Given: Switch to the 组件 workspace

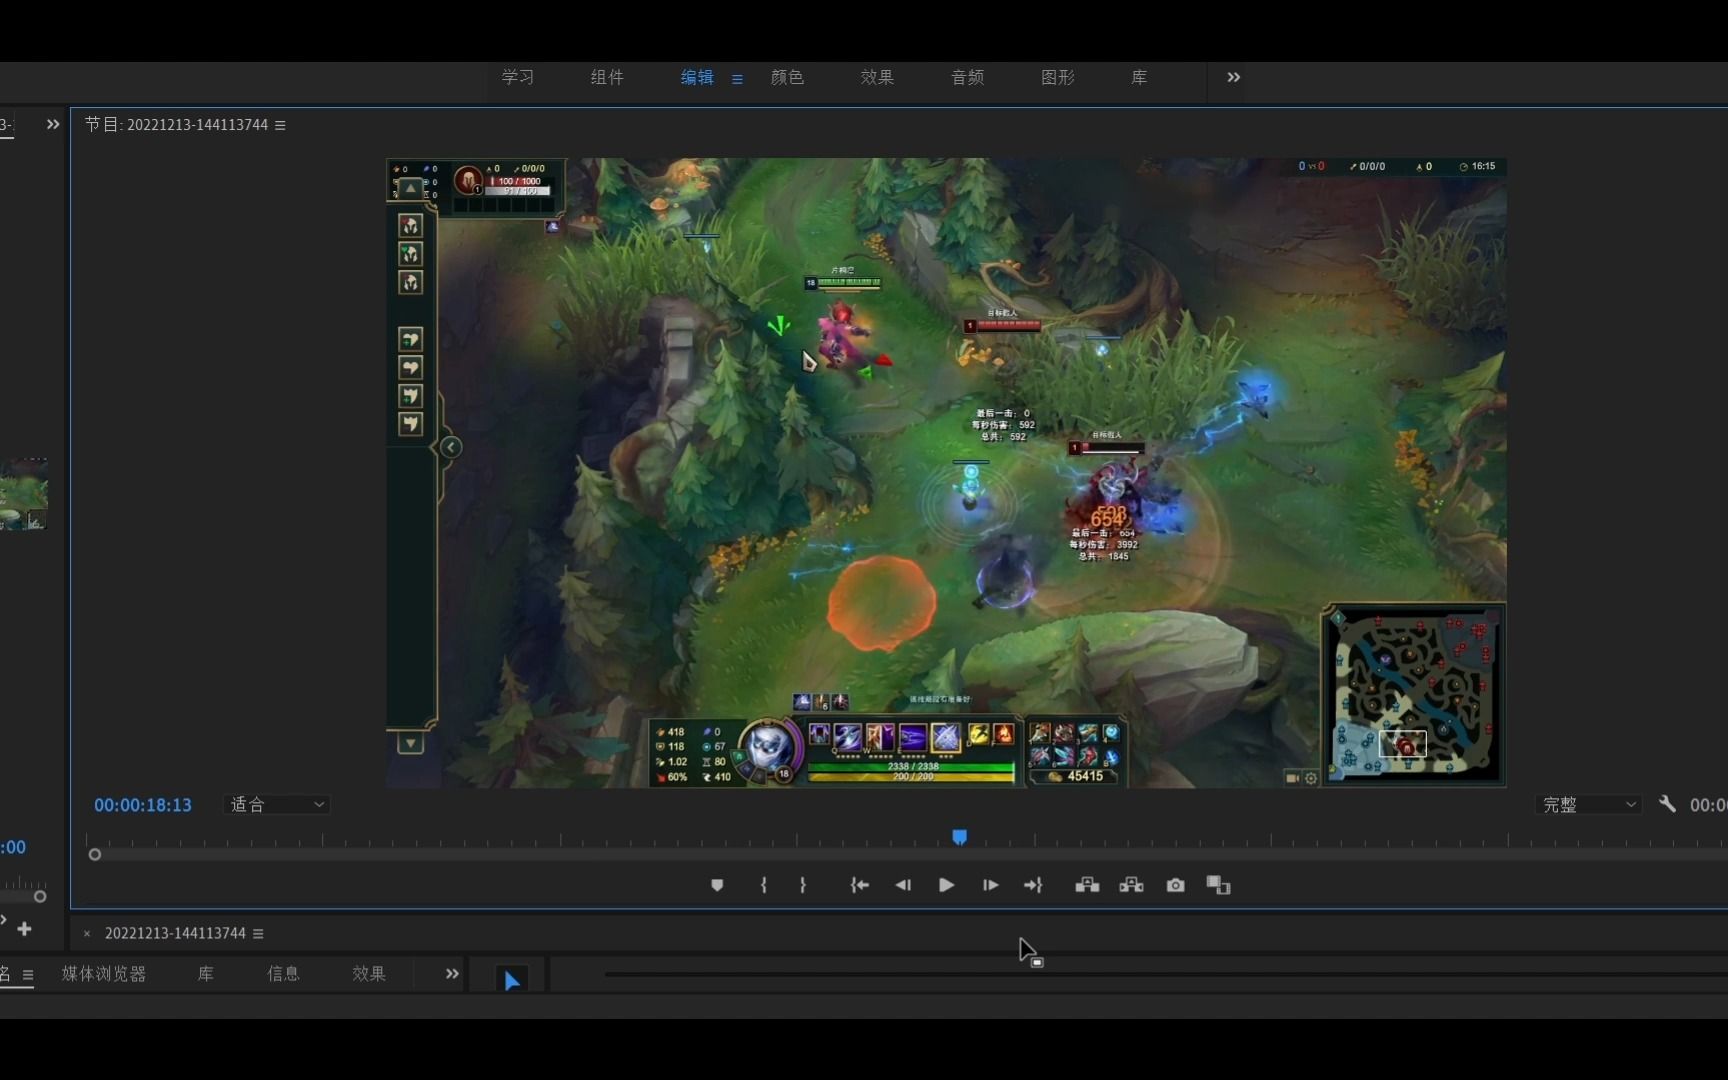Looking at the screenshot, I should tap(607, 77).
